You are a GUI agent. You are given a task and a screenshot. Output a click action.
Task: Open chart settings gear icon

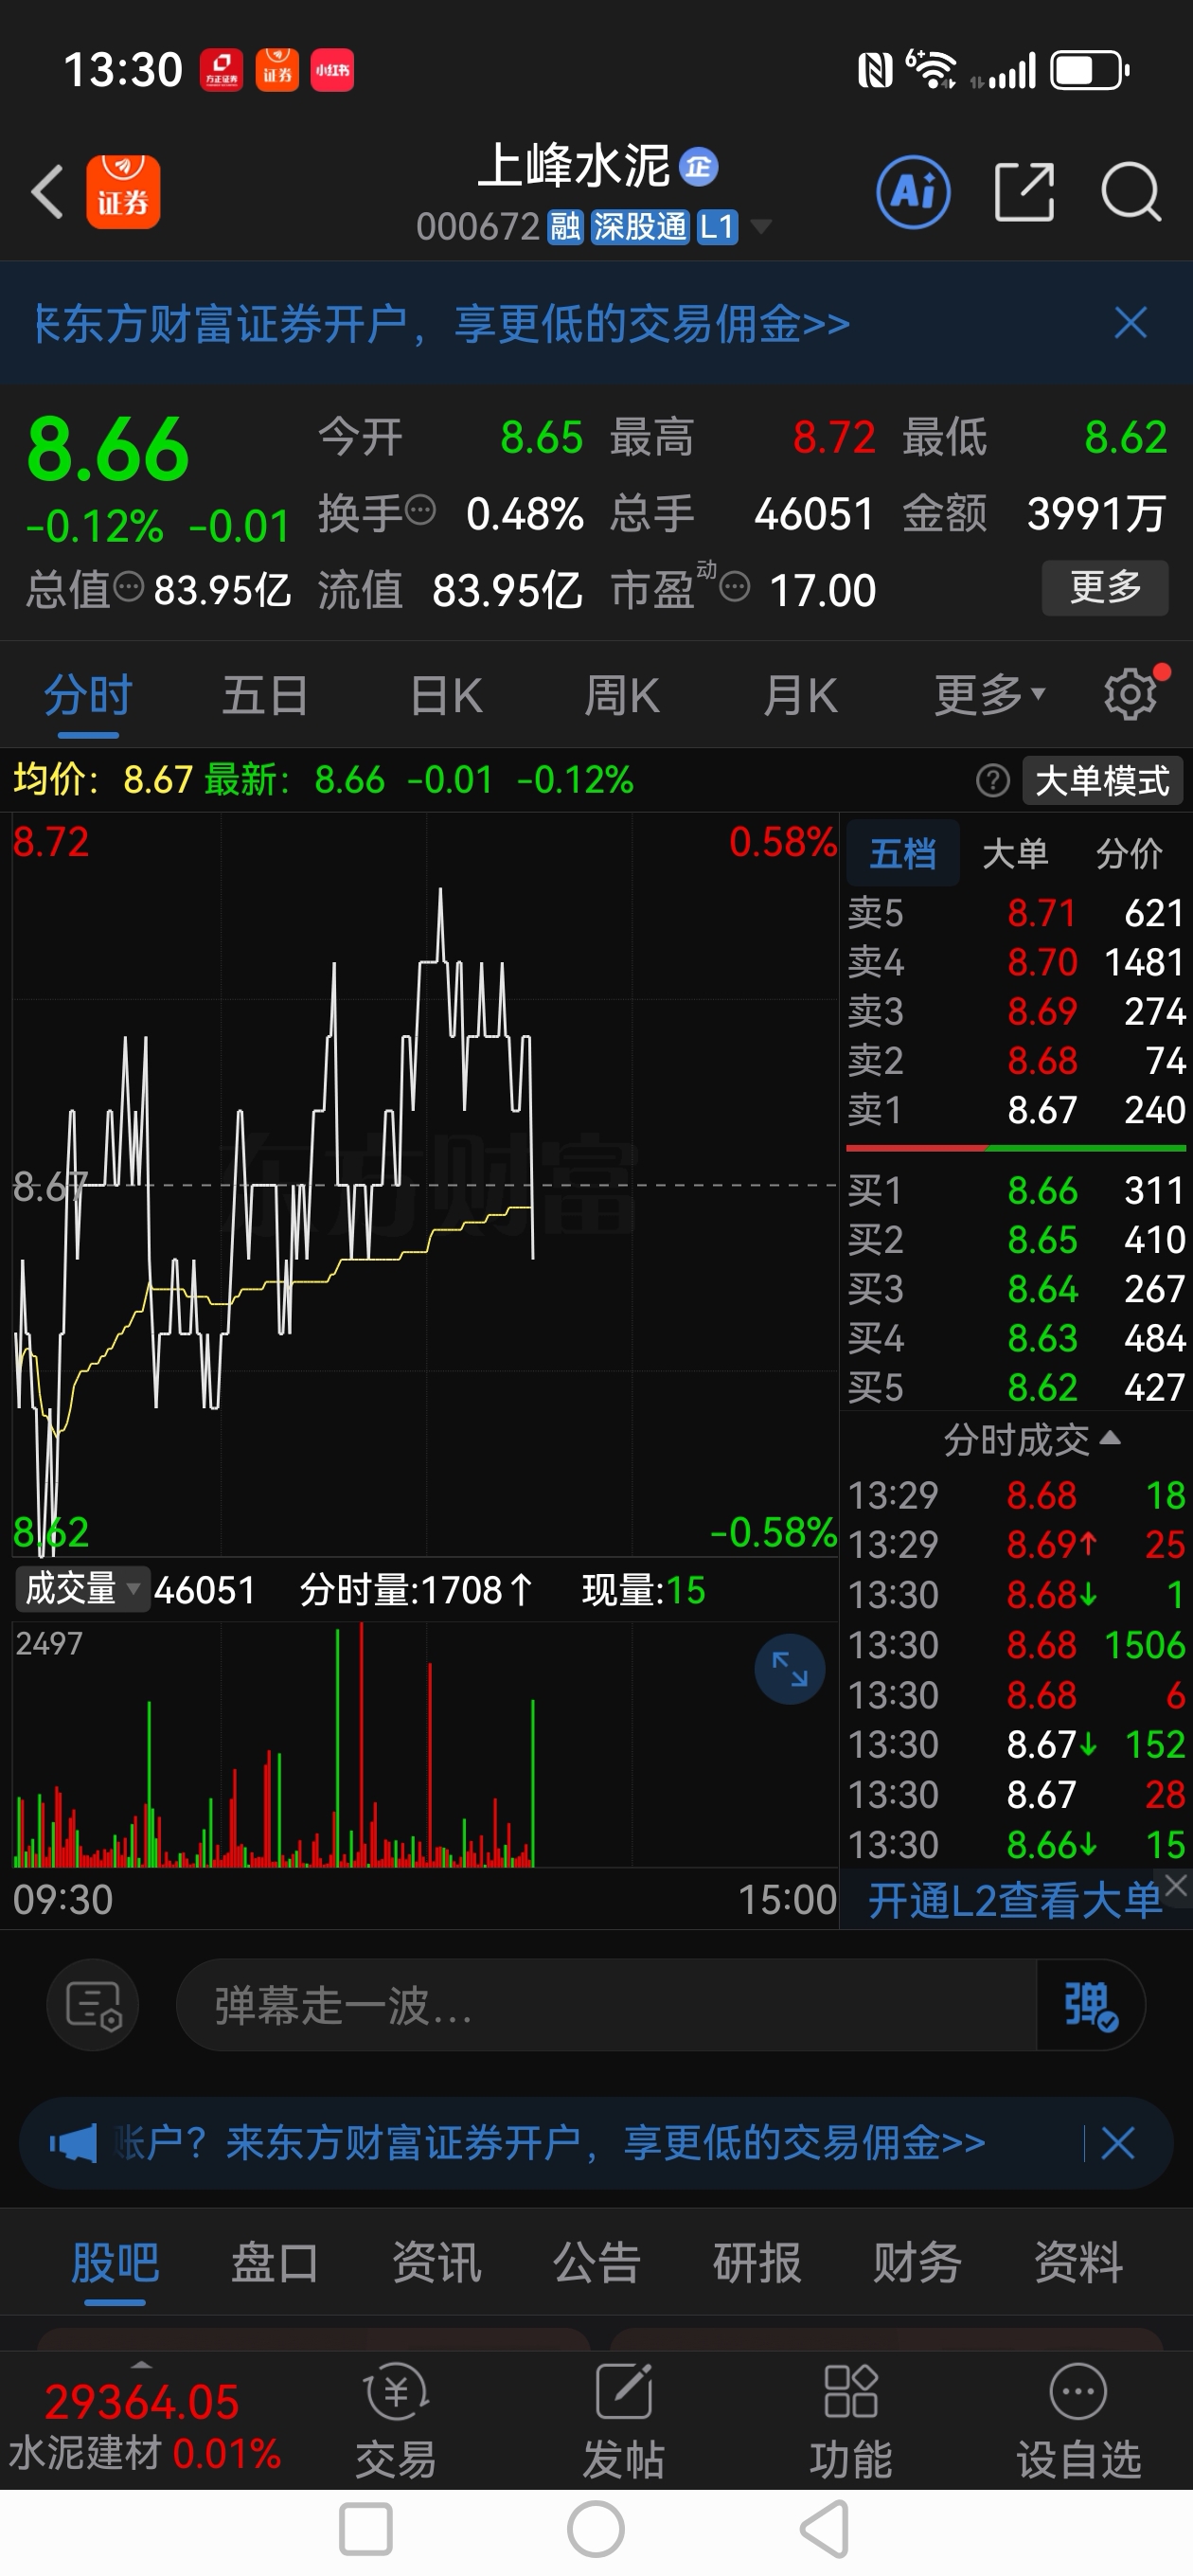tap(1132, 694)
